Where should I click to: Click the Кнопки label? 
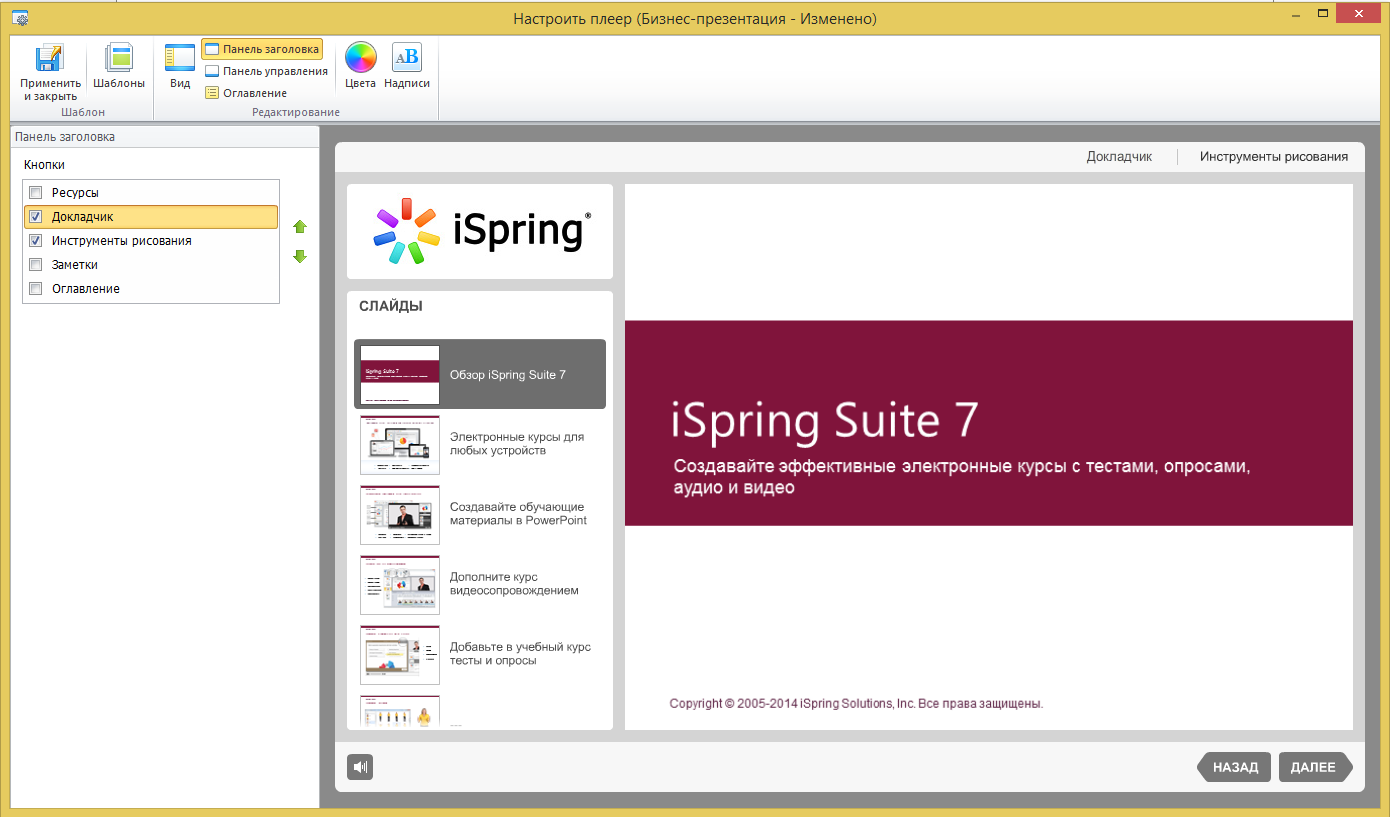tap(44, 165)
